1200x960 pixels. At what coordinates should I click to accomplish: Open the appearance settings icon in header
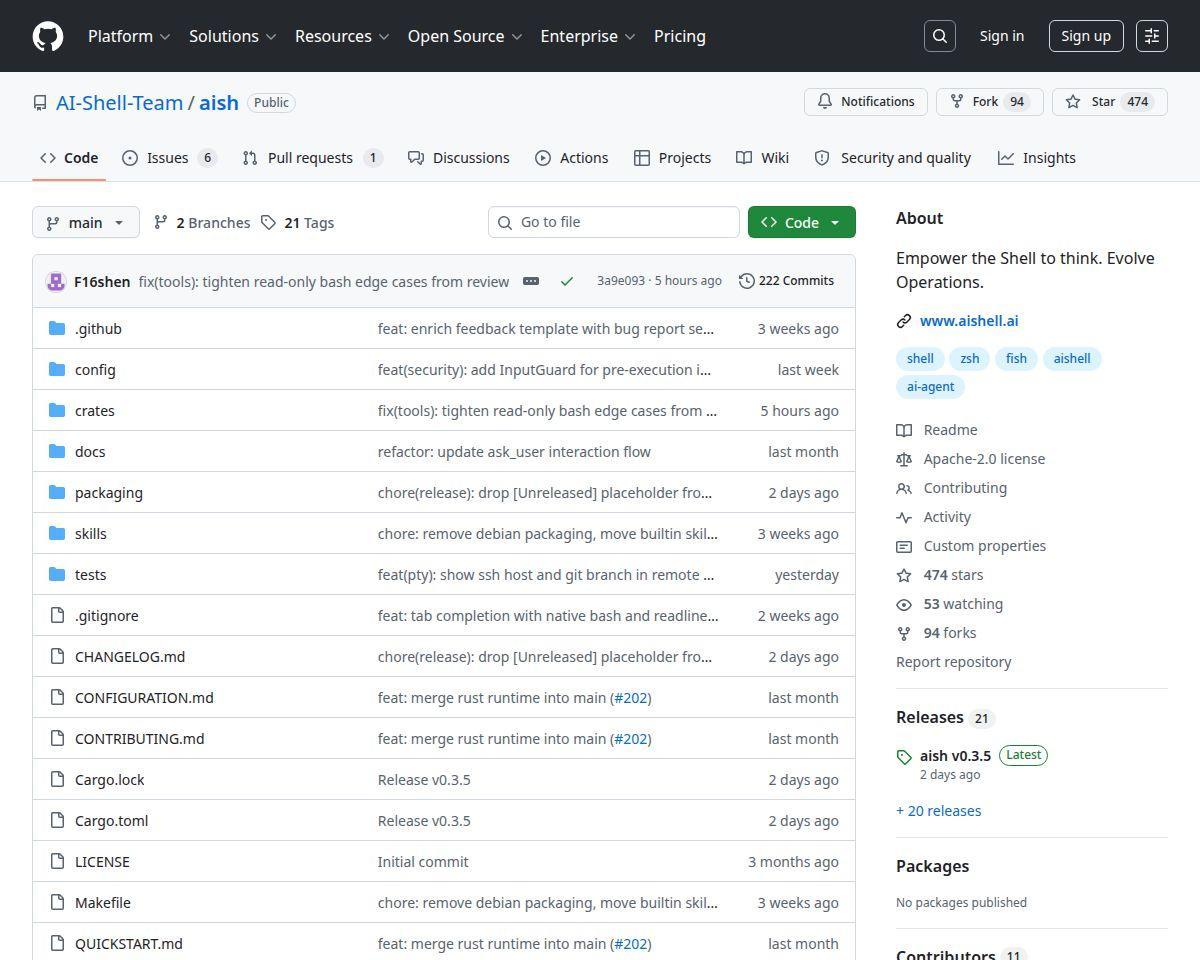(x=1152, y=36)
